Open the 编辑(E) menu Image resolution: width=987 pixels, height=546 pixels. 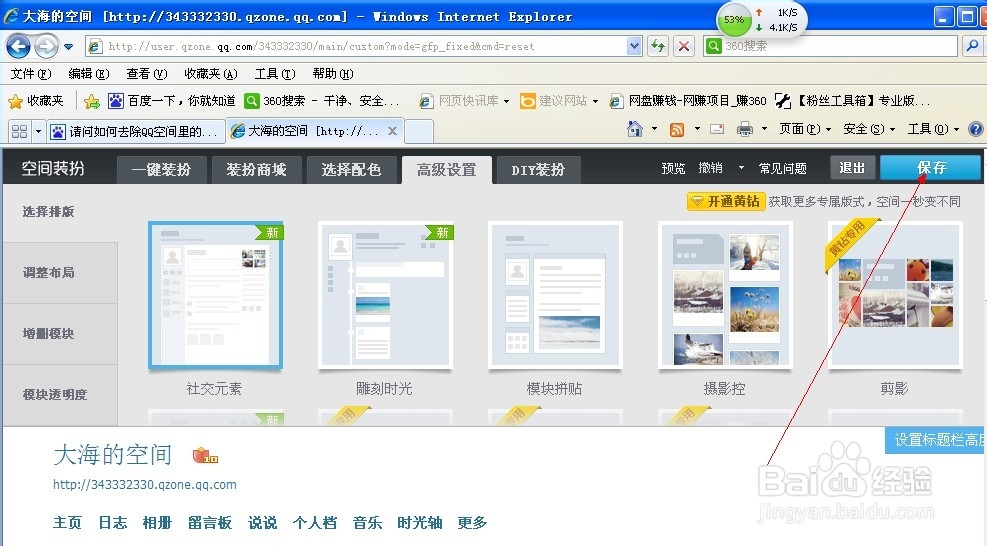pos(89,74)
